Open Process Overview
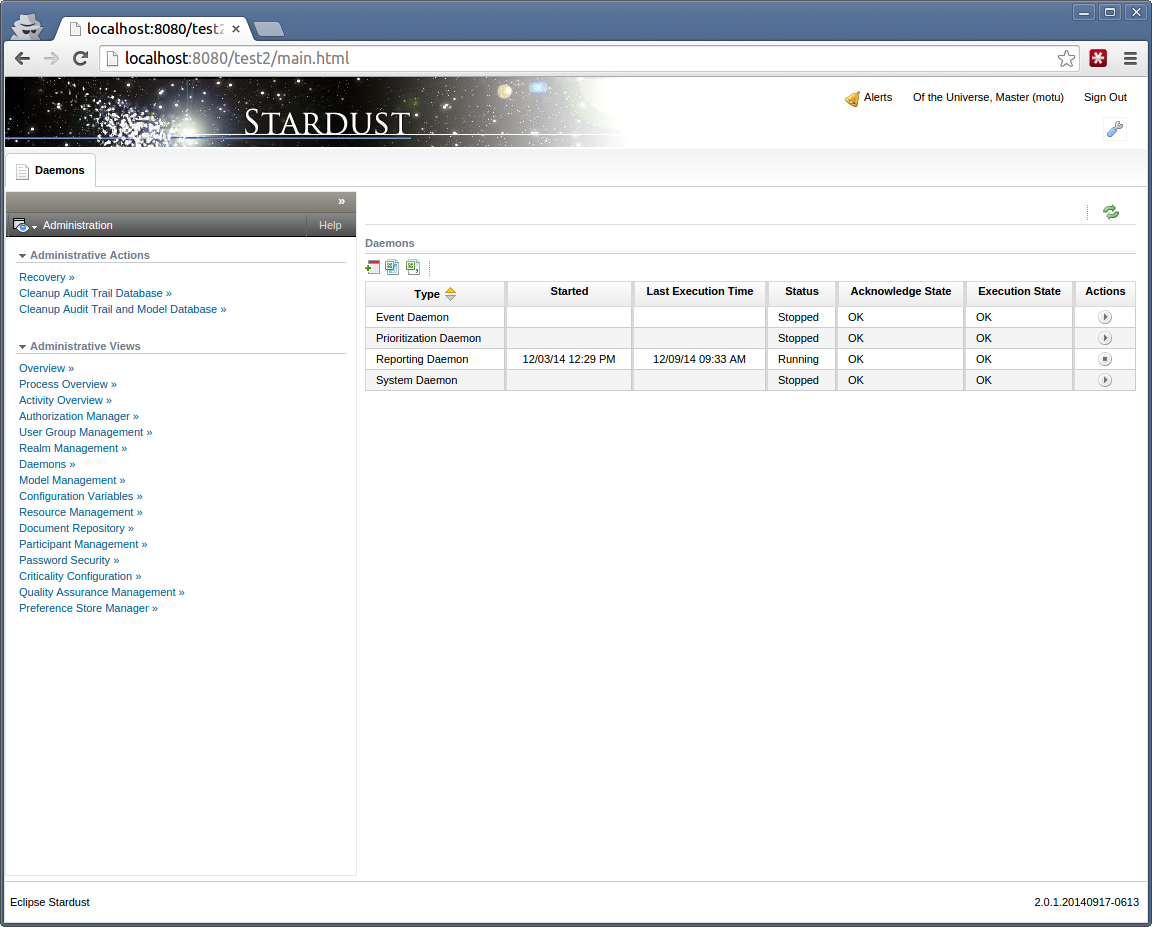The height and width of the screenshot is (927, 1152). (x=68, y=385)
